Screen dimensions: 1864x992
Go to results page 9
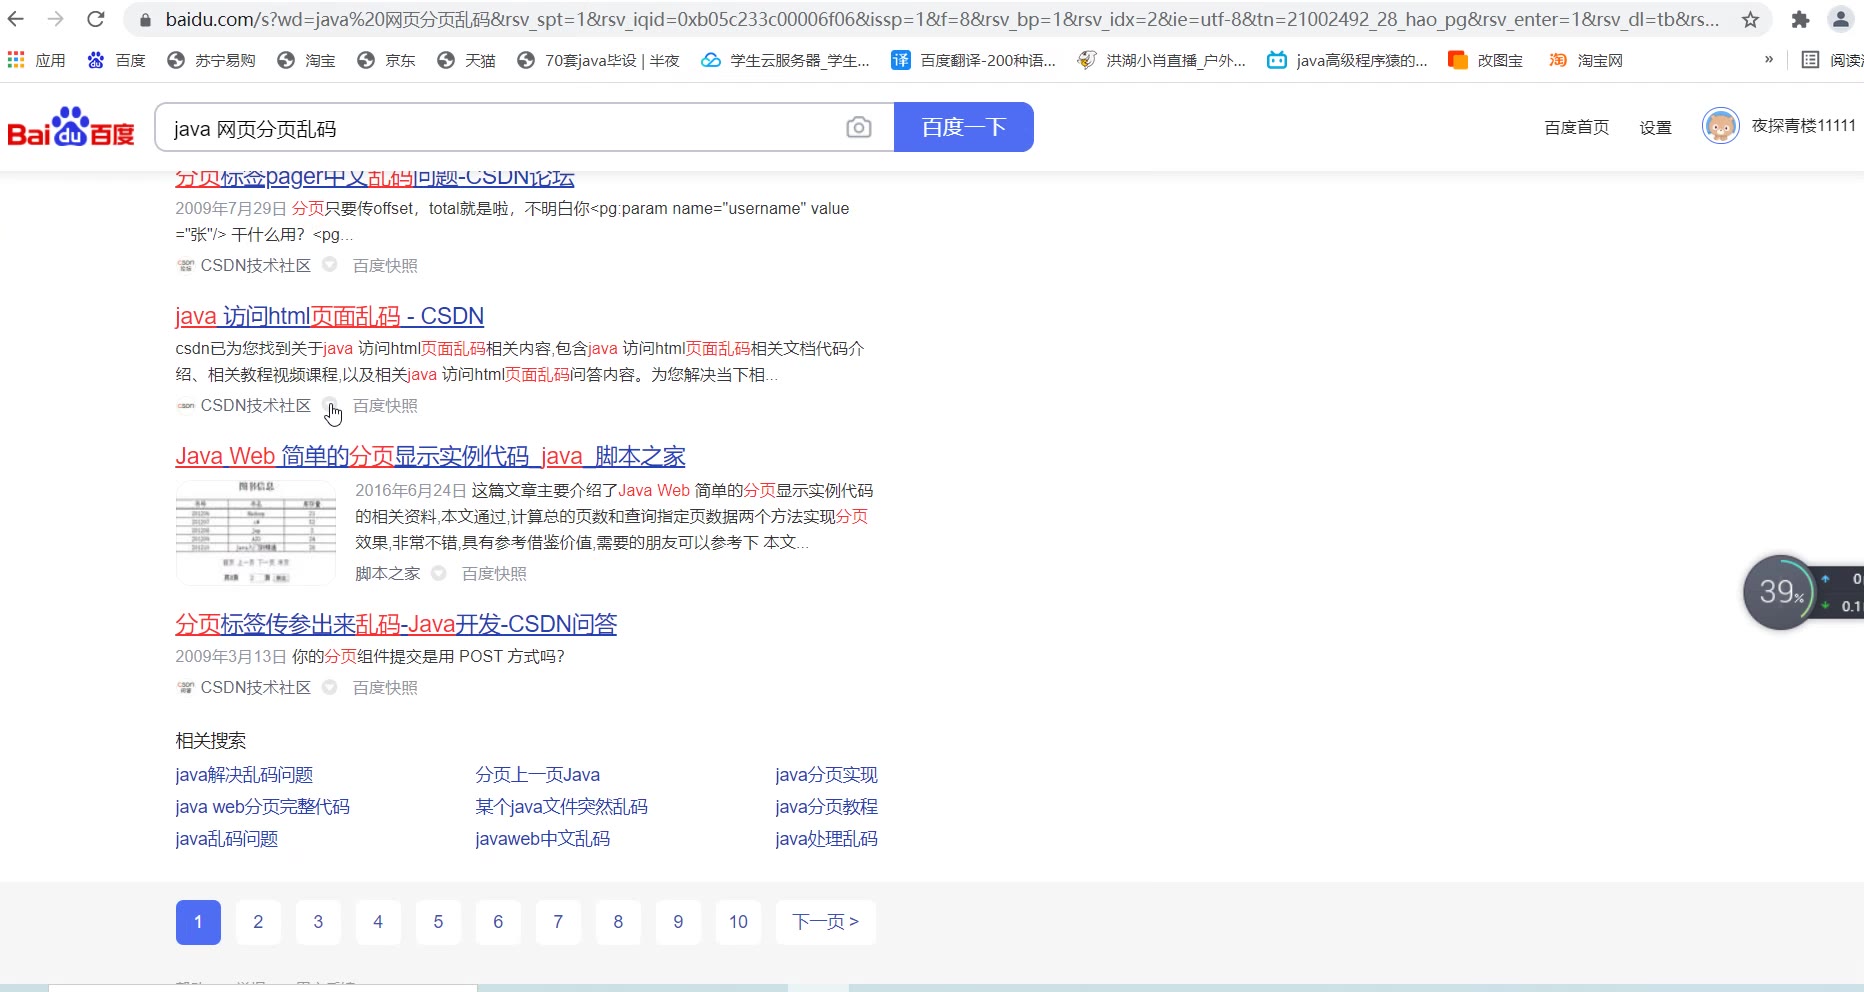(678, 922)
